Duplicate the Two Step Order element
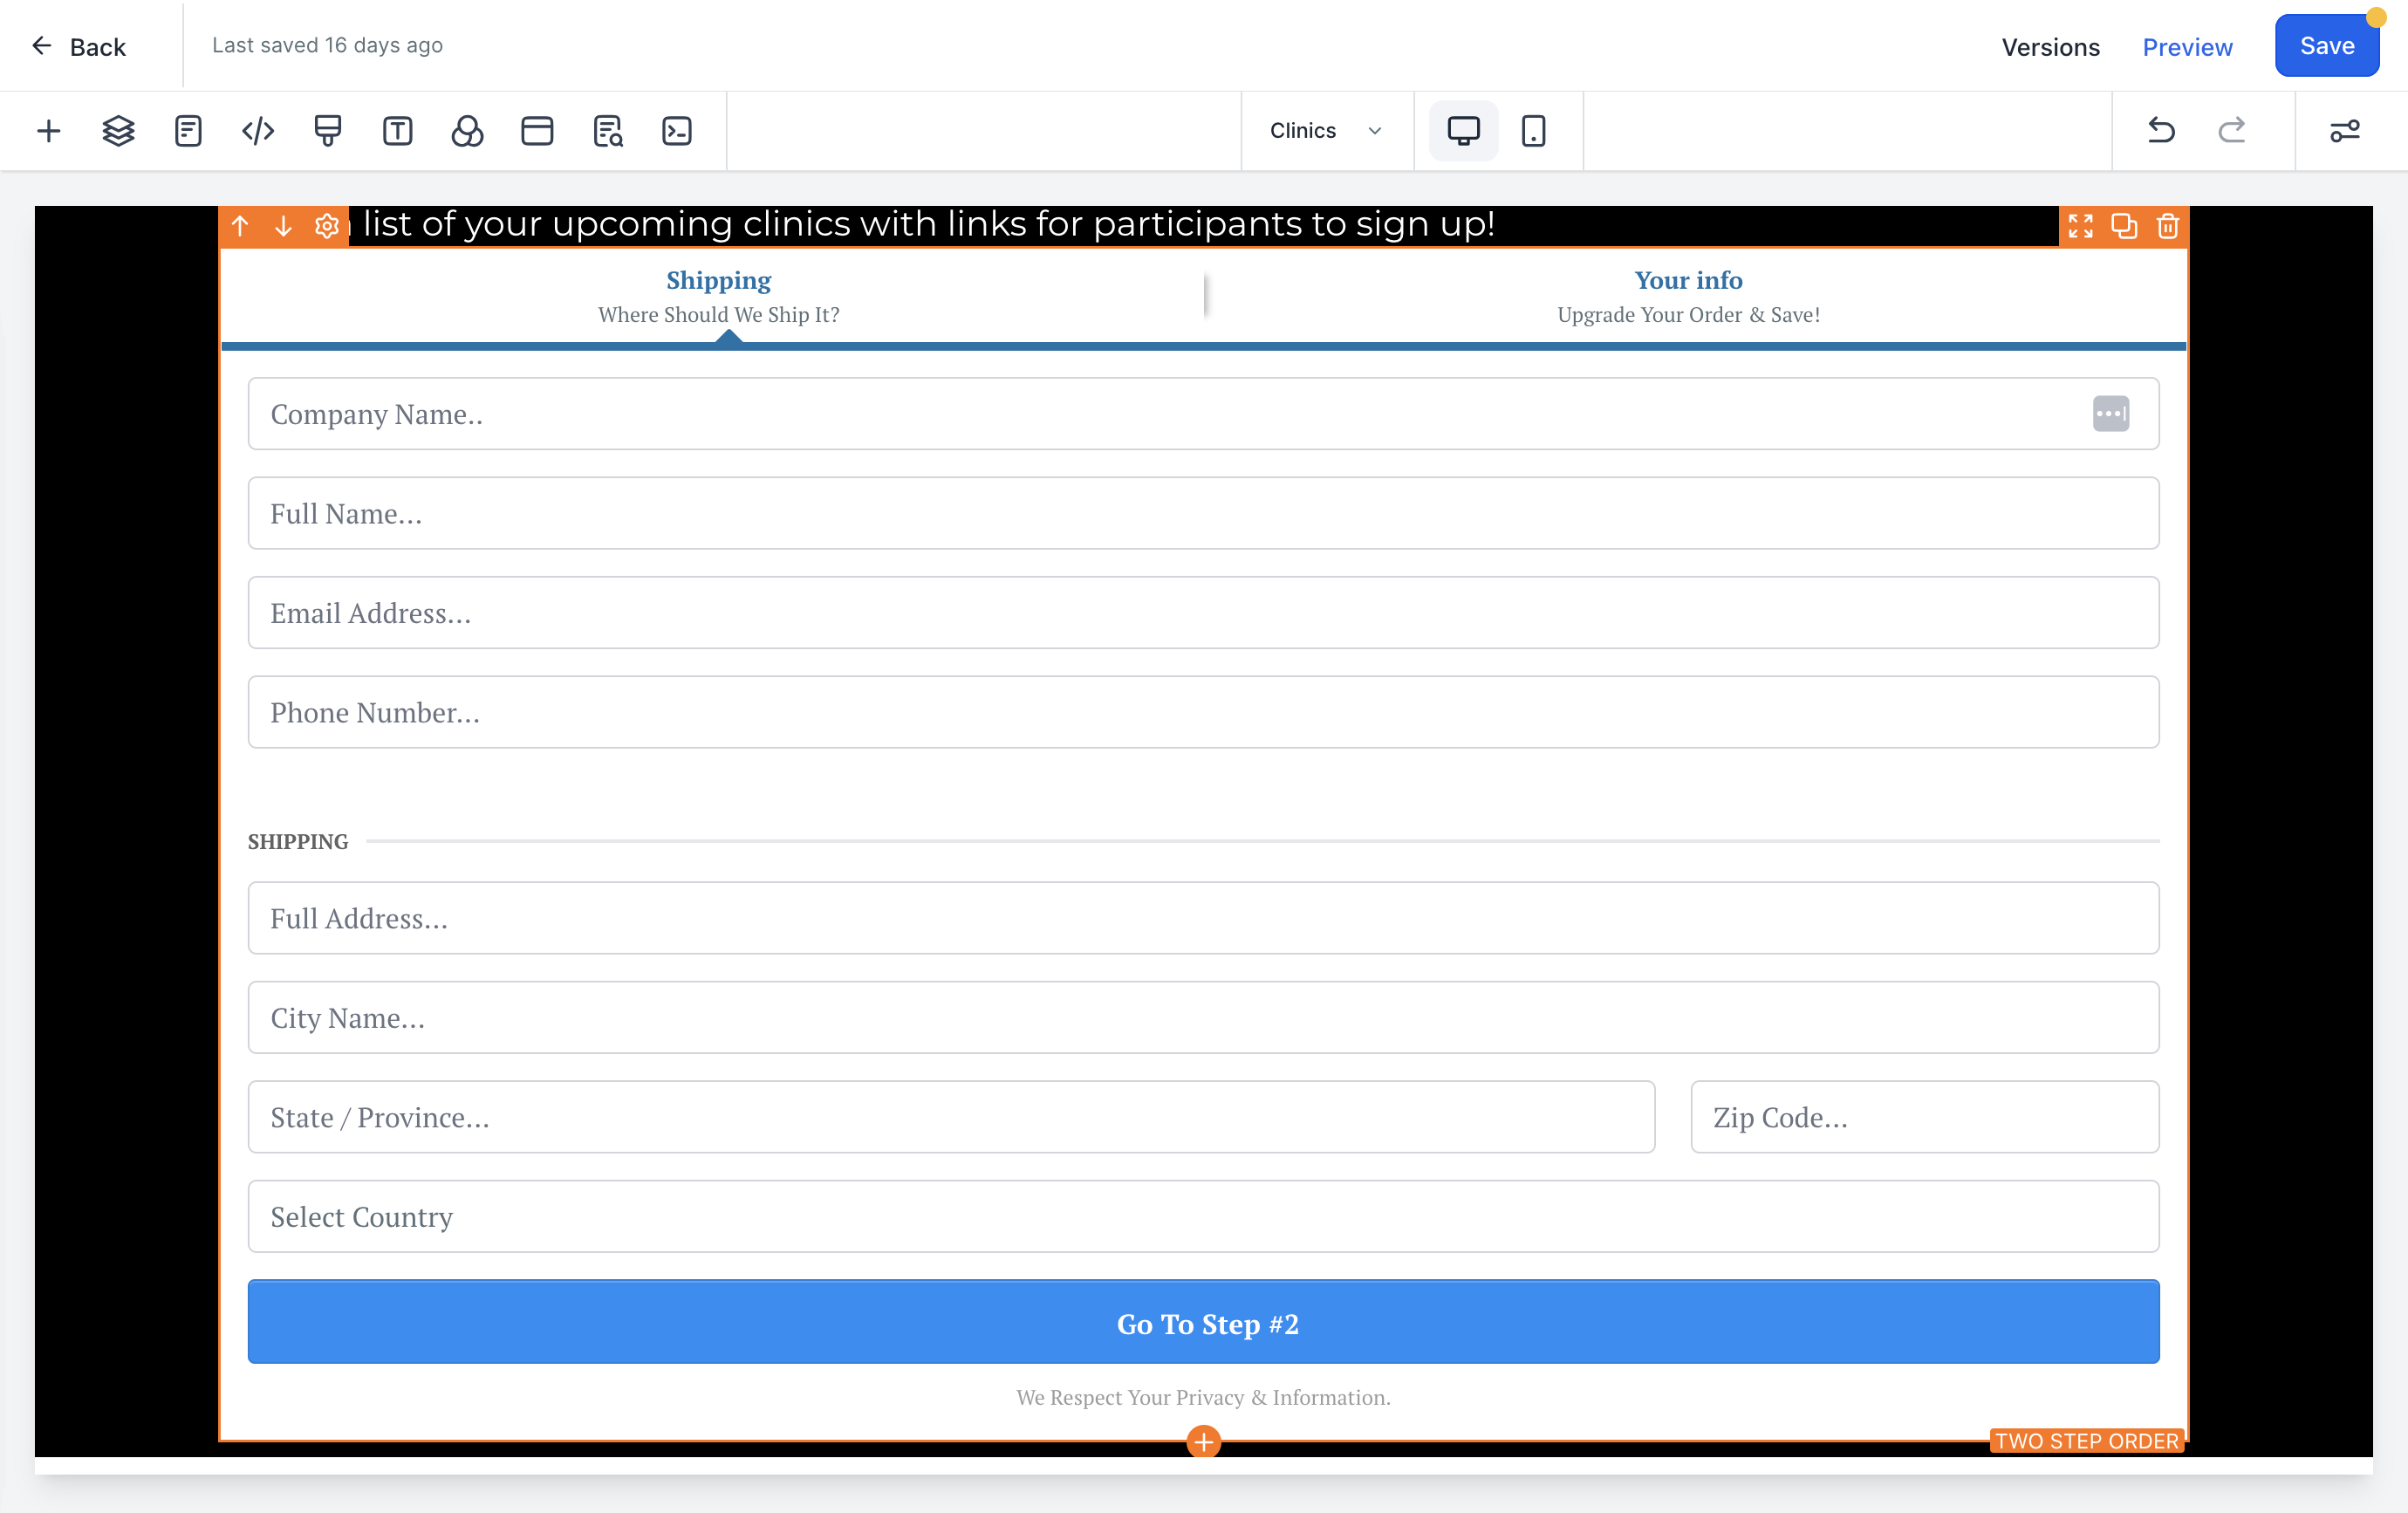2408x1513 pixels. coord(2124,226)
